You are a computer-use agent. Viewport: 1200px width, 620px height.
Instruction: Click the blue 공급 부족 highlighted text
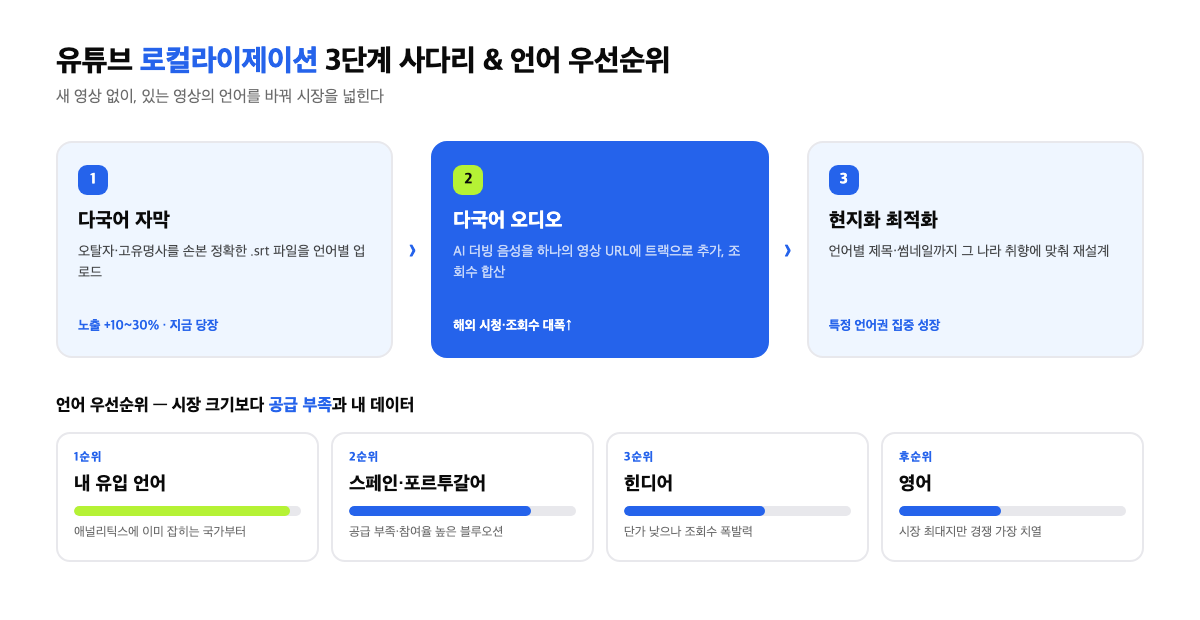pos(300,405)
